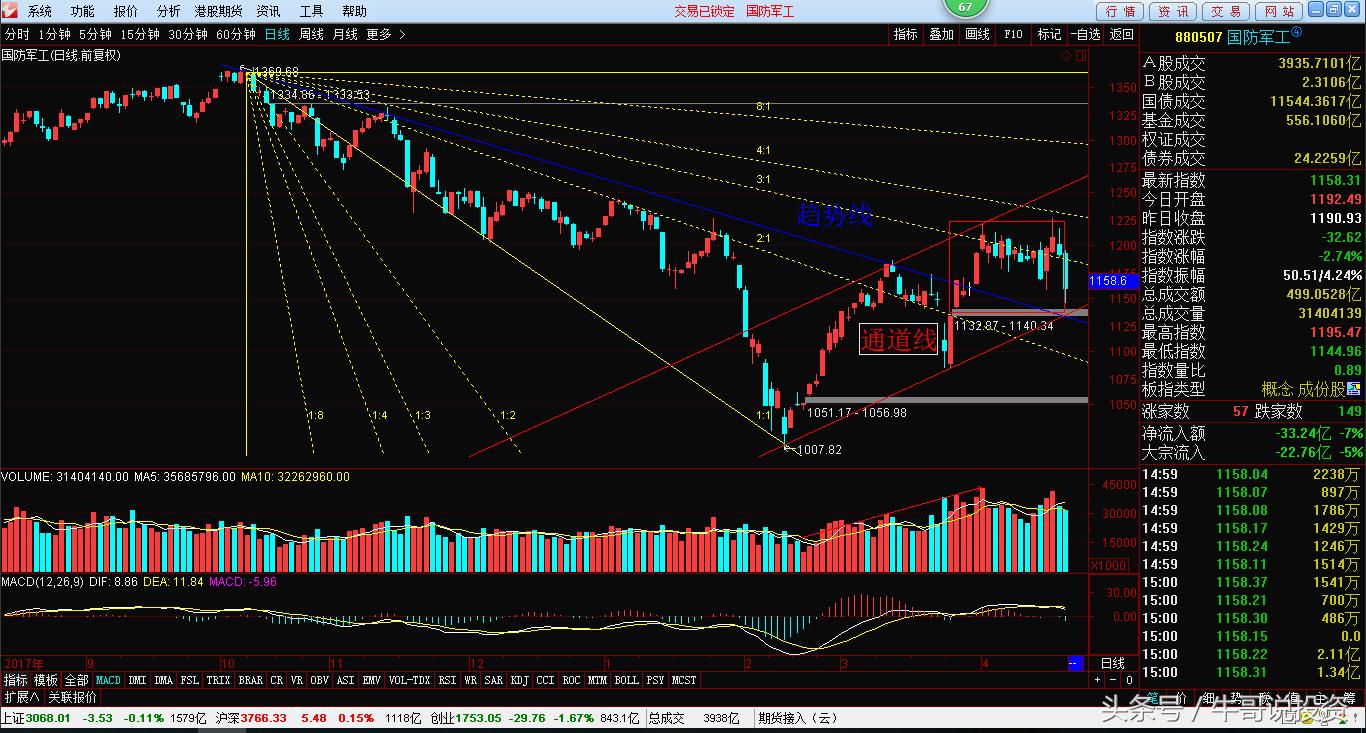1366x733 pixels.
Task: Open the 系统 menu
Action: [39, 11]
